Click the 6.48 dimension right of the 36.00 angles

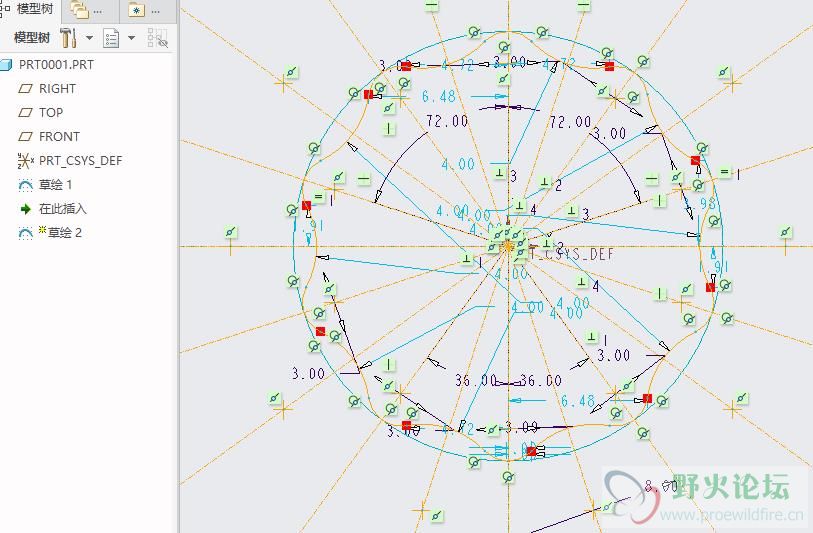[x=578, y=401]
